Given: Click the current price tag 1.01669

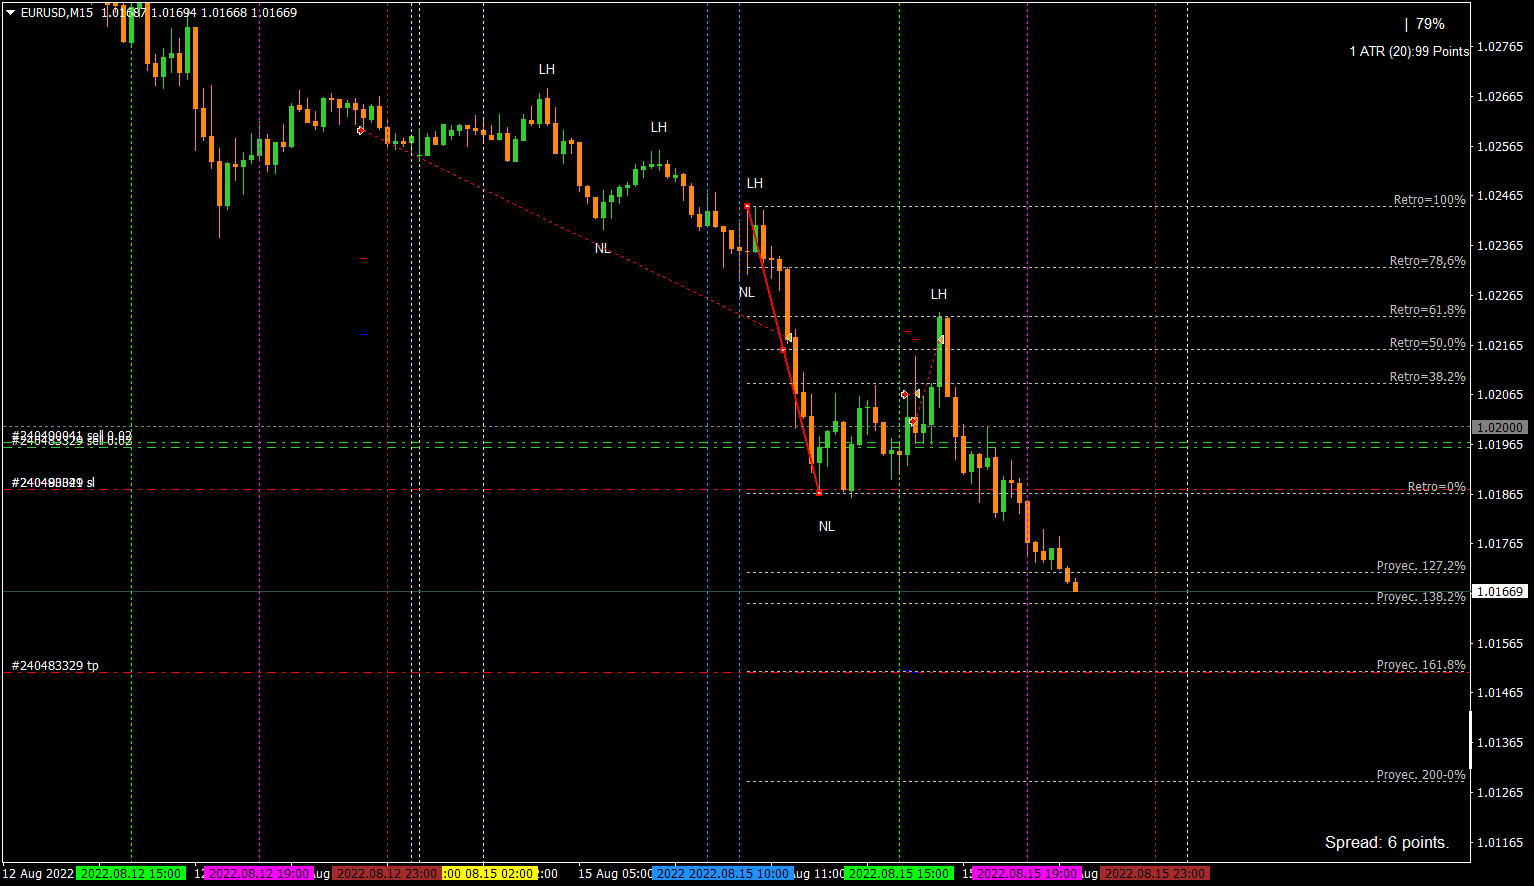Looking at the screenshot, I should point(1501,592).
